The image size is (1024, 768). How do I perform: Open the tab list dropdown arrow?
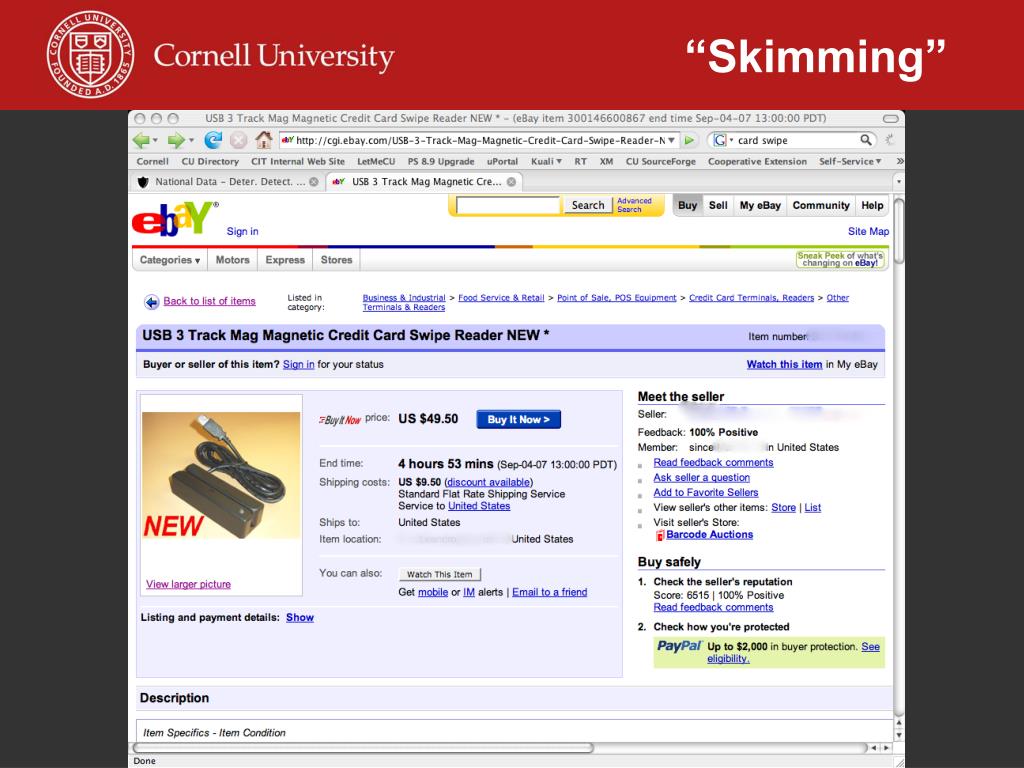[x=899, y=182]
